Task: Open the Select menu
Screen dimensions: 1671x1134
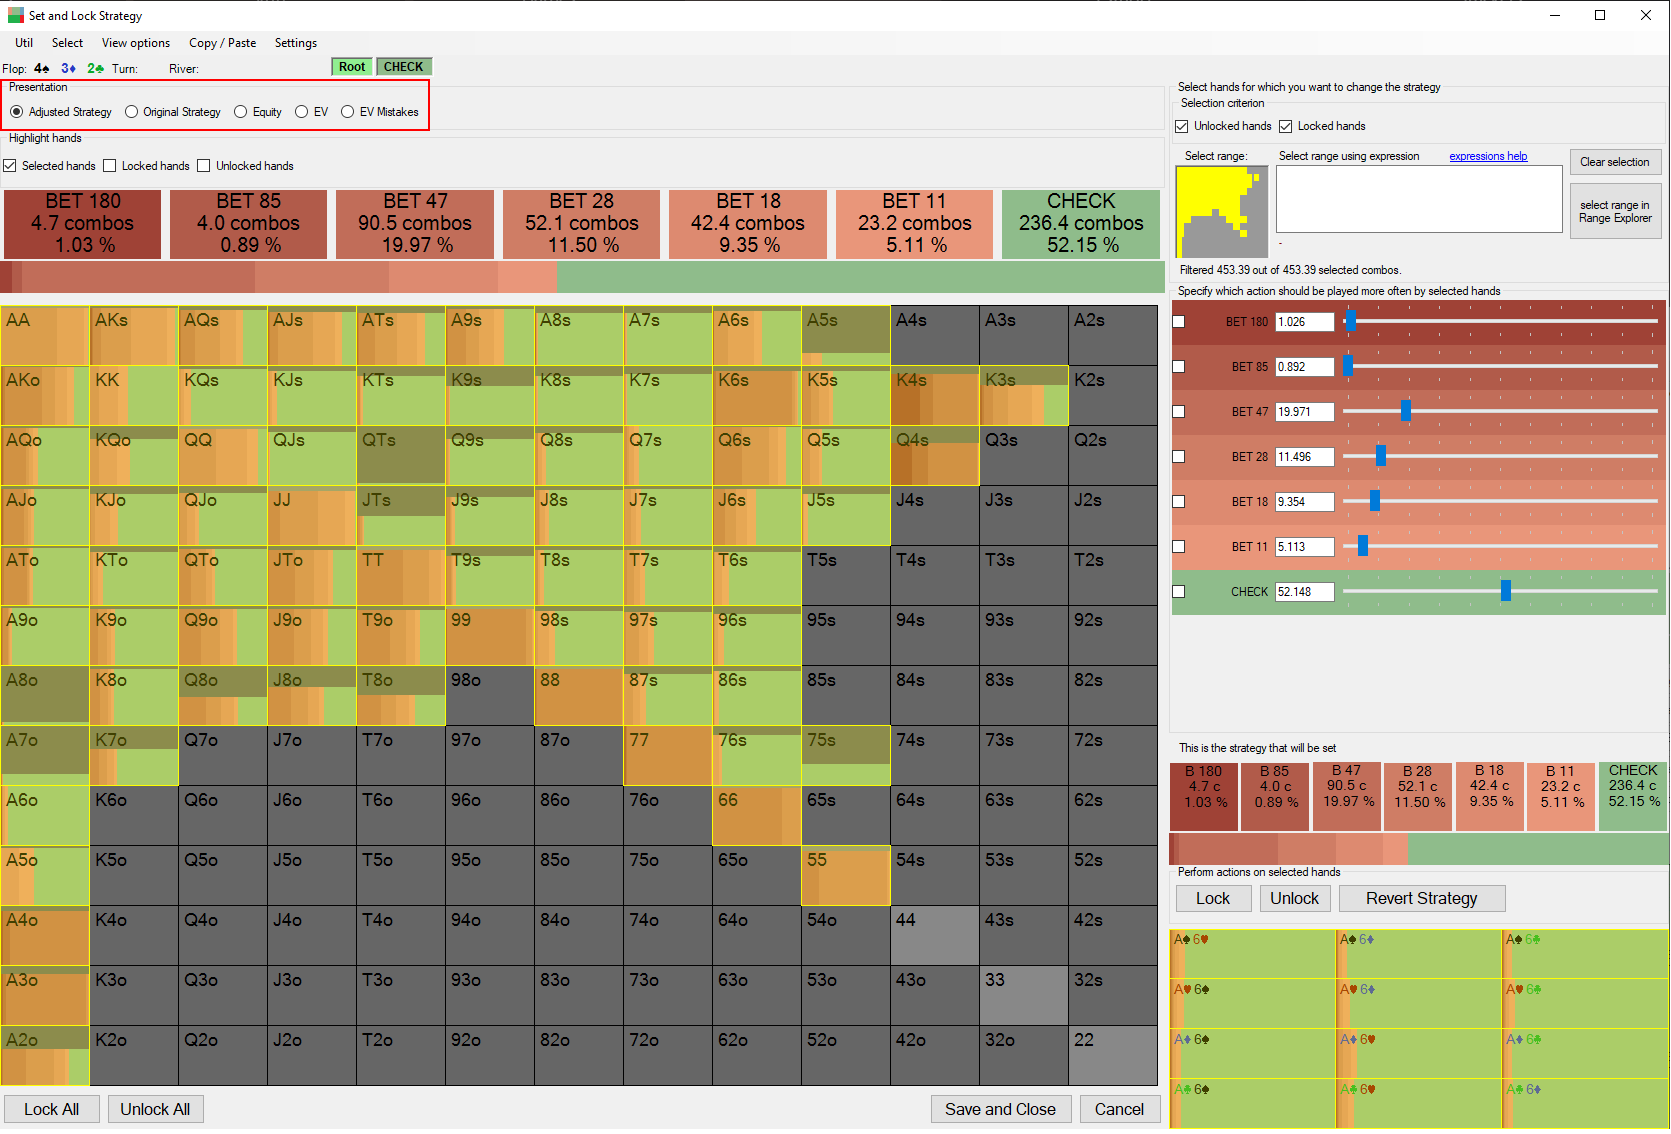Action: [x=67, y=43]
